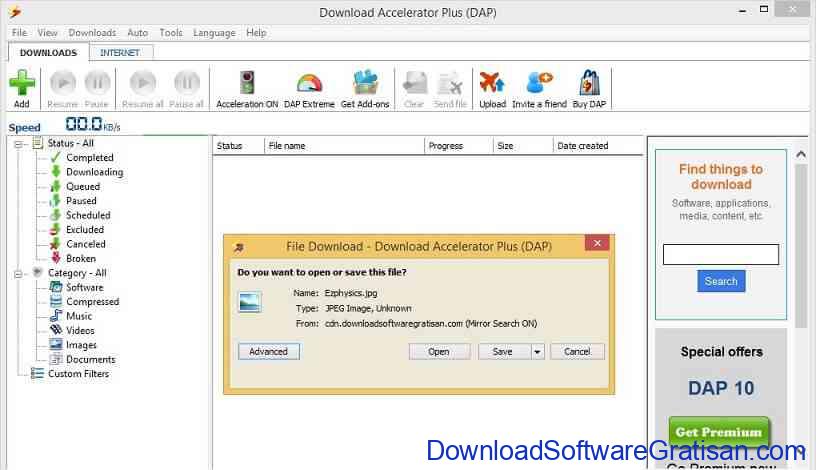Open the Save button dropdown arrow
Screen dimensions: 816x470
pyautogui.click(x=538, y=352)
